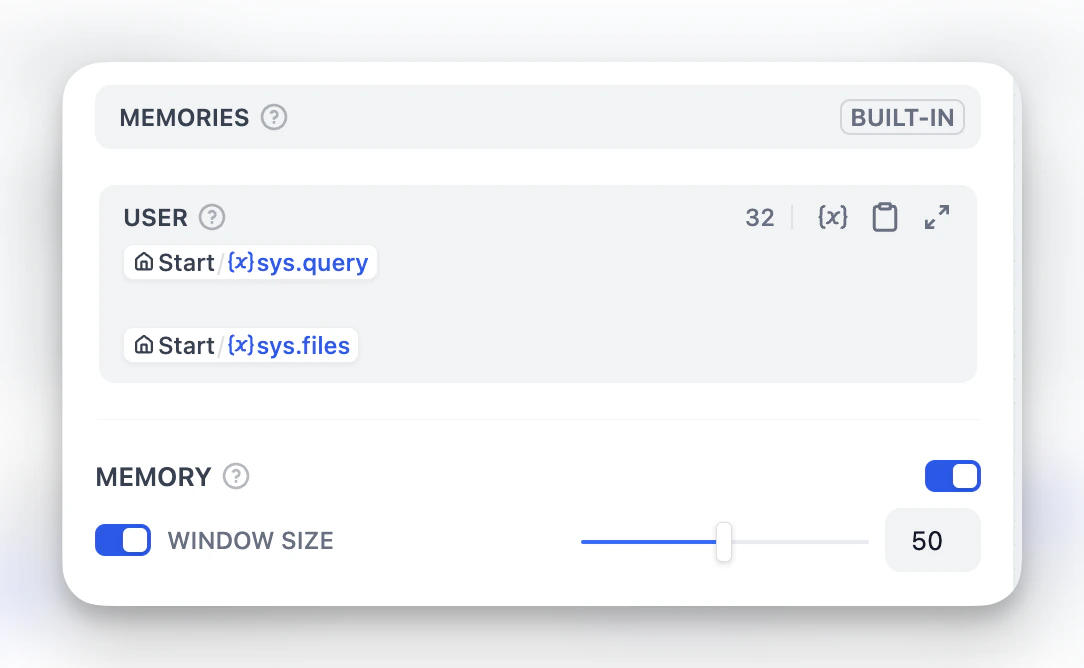Select the Start / sys.query variable tag

coord(250,263)
